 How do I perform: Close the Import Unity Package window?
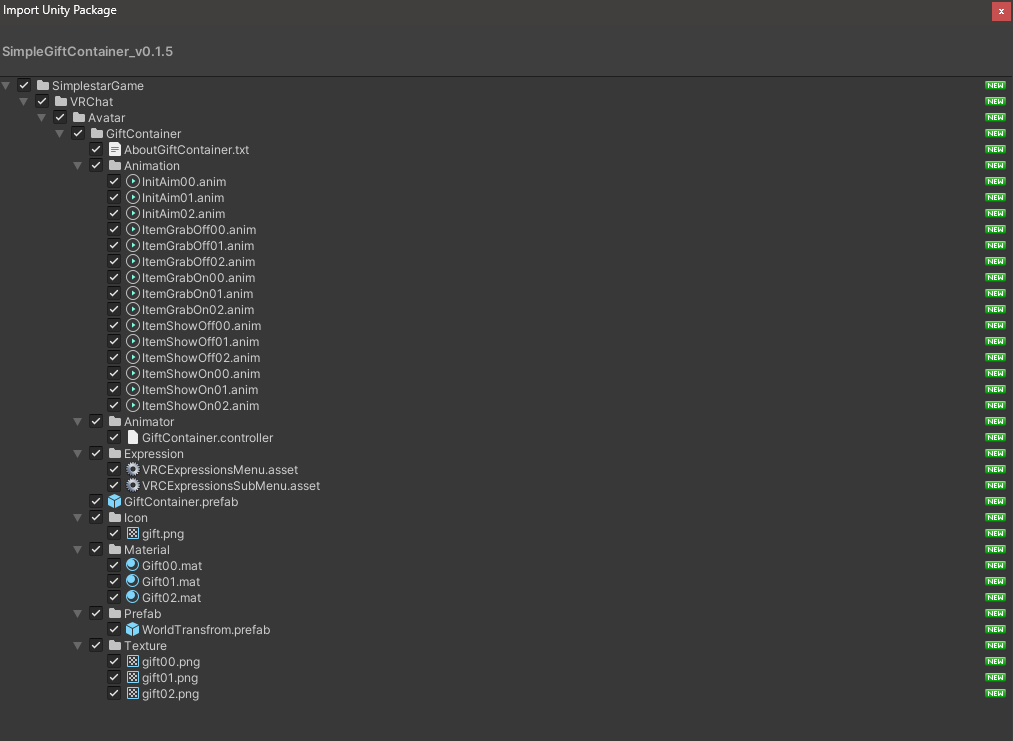(1001, 11)
